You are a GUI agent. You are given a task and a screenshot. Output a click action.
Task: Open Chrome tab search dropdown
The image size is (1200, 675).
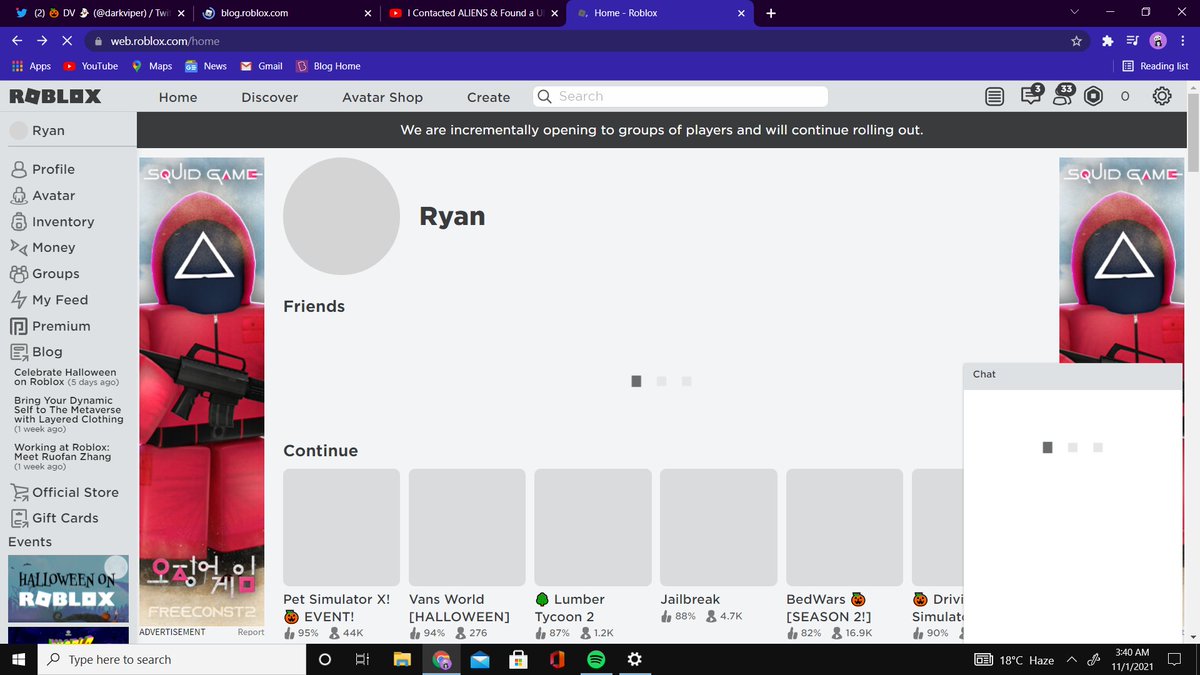(x=1074, y=13)
